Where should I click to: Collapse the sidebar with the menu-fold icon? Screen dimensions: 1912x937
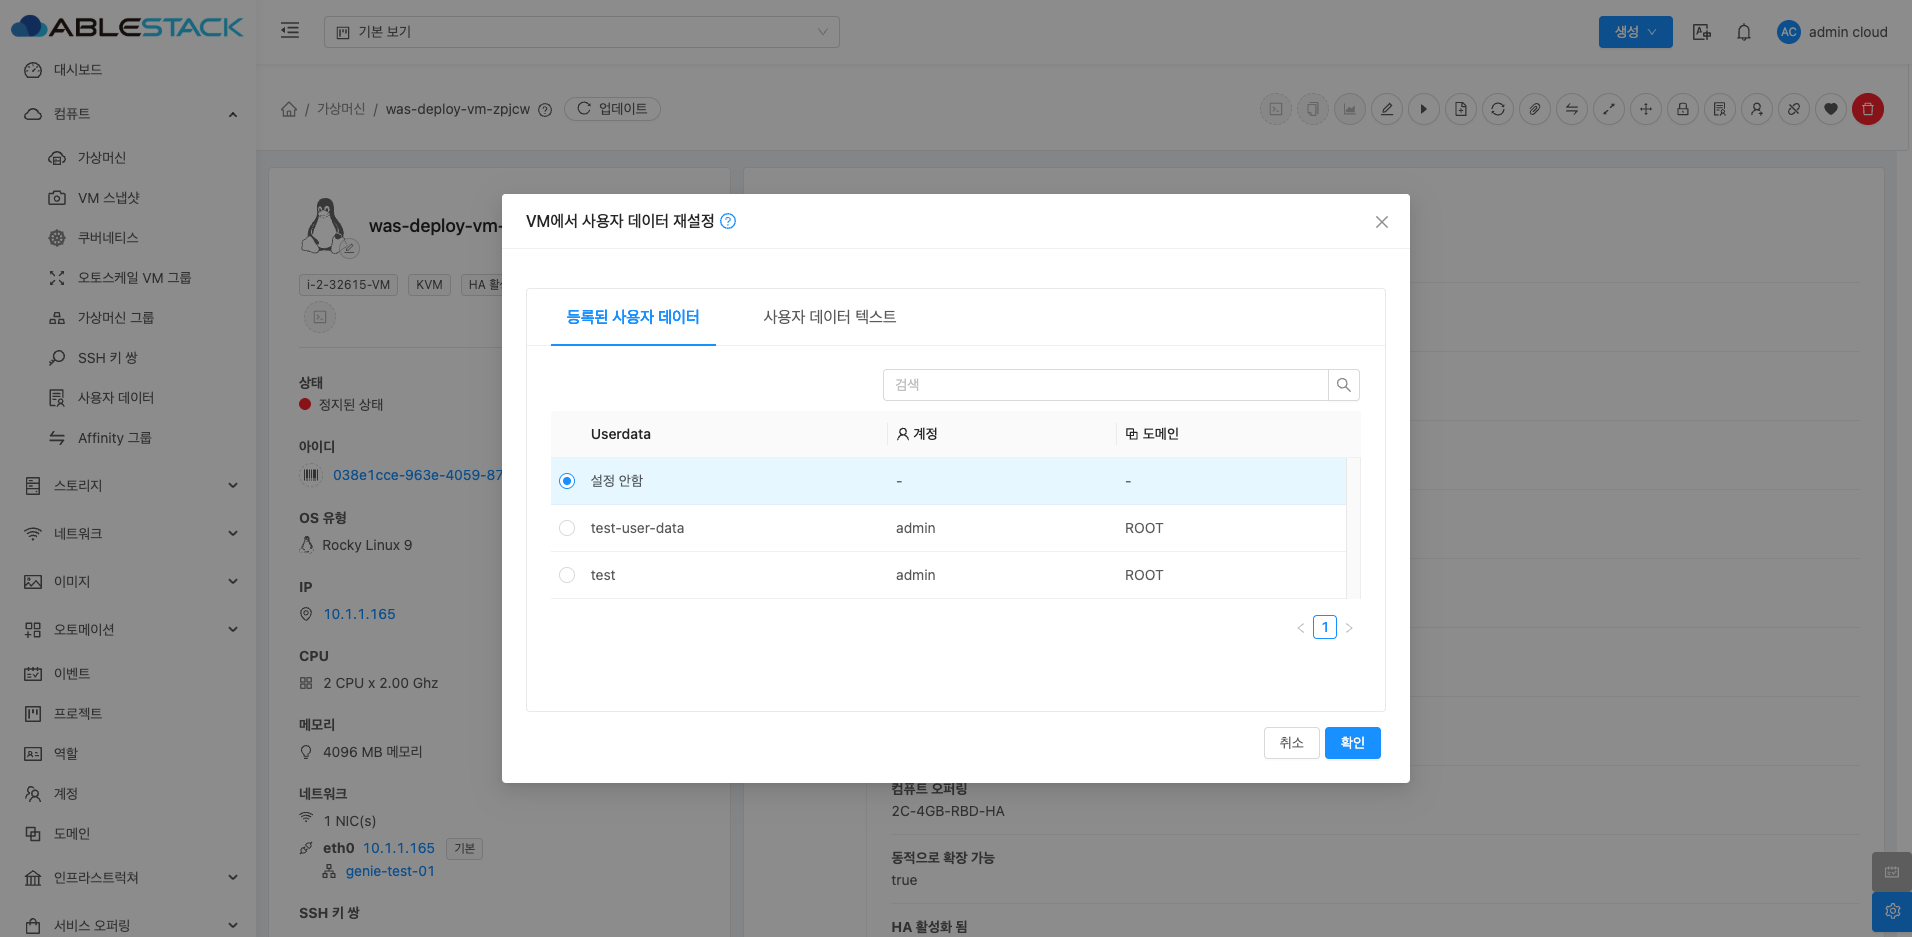[x=290, y=31]
